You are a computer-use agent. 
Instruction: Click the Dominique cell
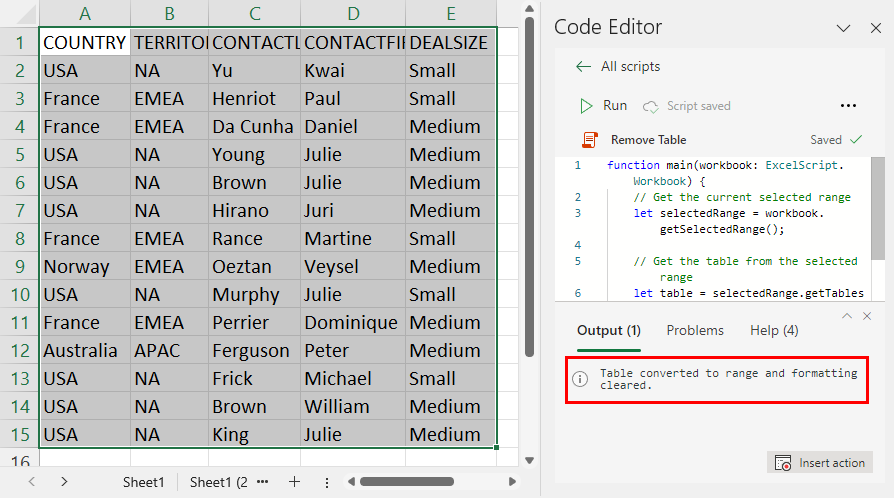pyautogui.click(x=353, y=322)
